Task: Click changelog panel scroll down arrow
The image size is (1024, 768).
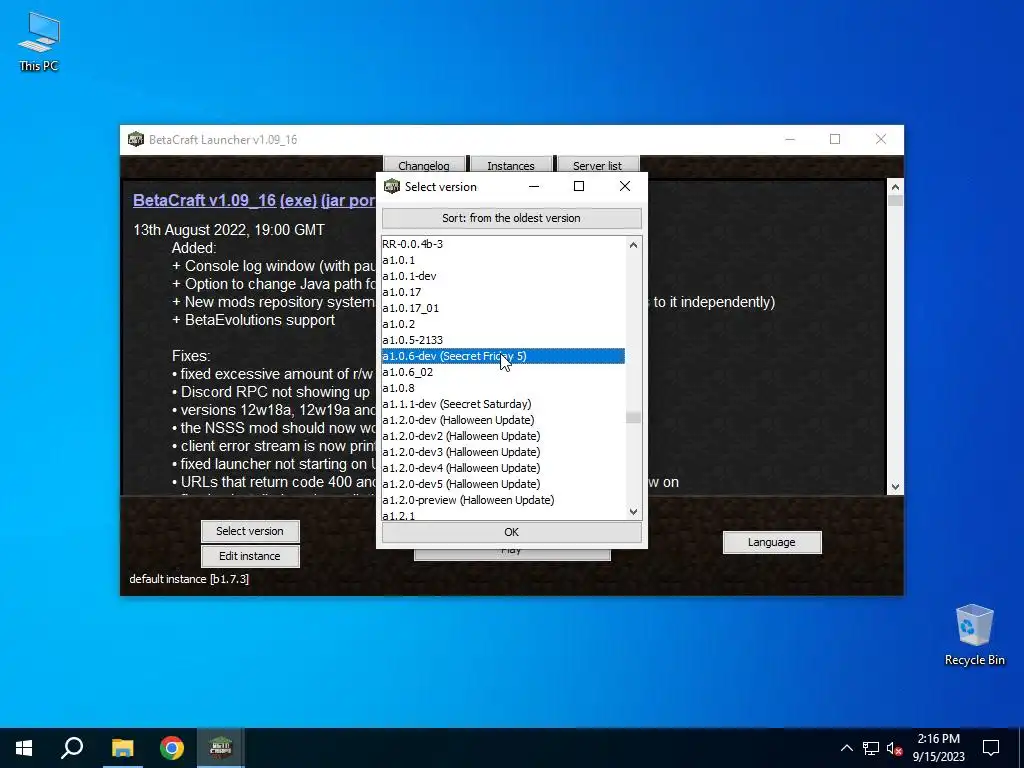Action: (895, 487)
